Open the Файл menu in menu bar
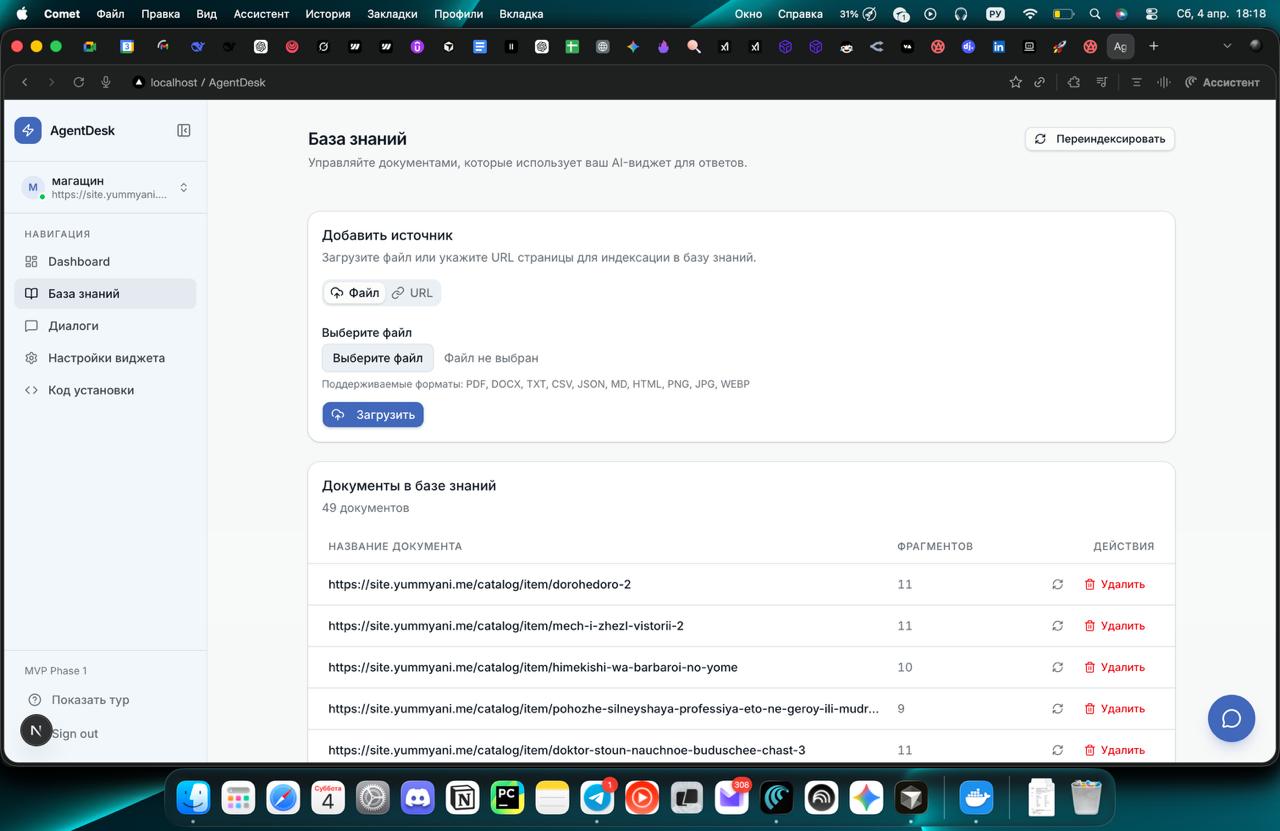Screen dimensions: 1280x831 pyautogui.click(x=110, y=14)
